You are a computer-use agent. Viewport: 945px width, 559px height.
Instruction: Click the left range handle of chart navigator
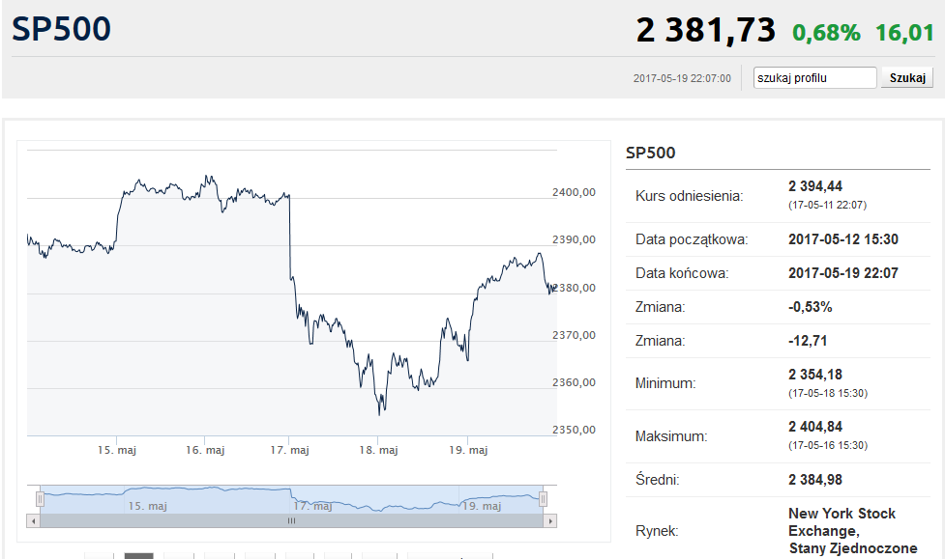(x=40, y=499)
